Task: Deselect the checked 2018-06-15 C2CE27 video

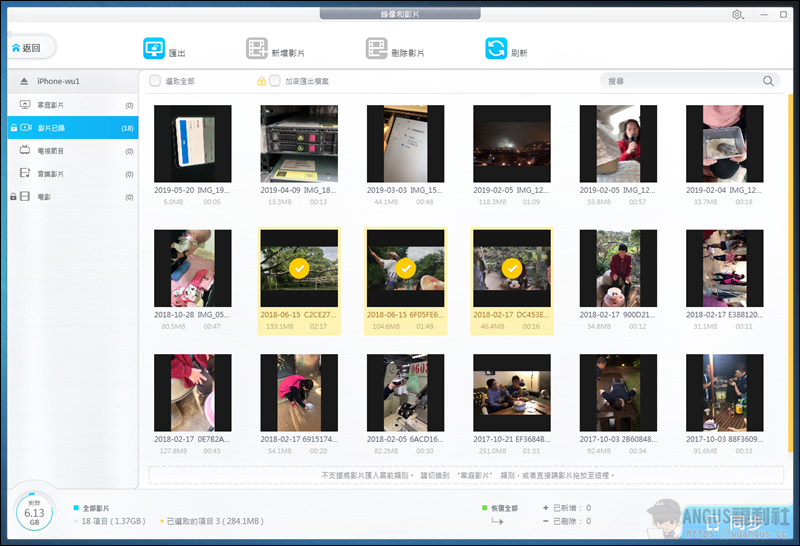Action: pyautogui.click(x=297, y=268)
